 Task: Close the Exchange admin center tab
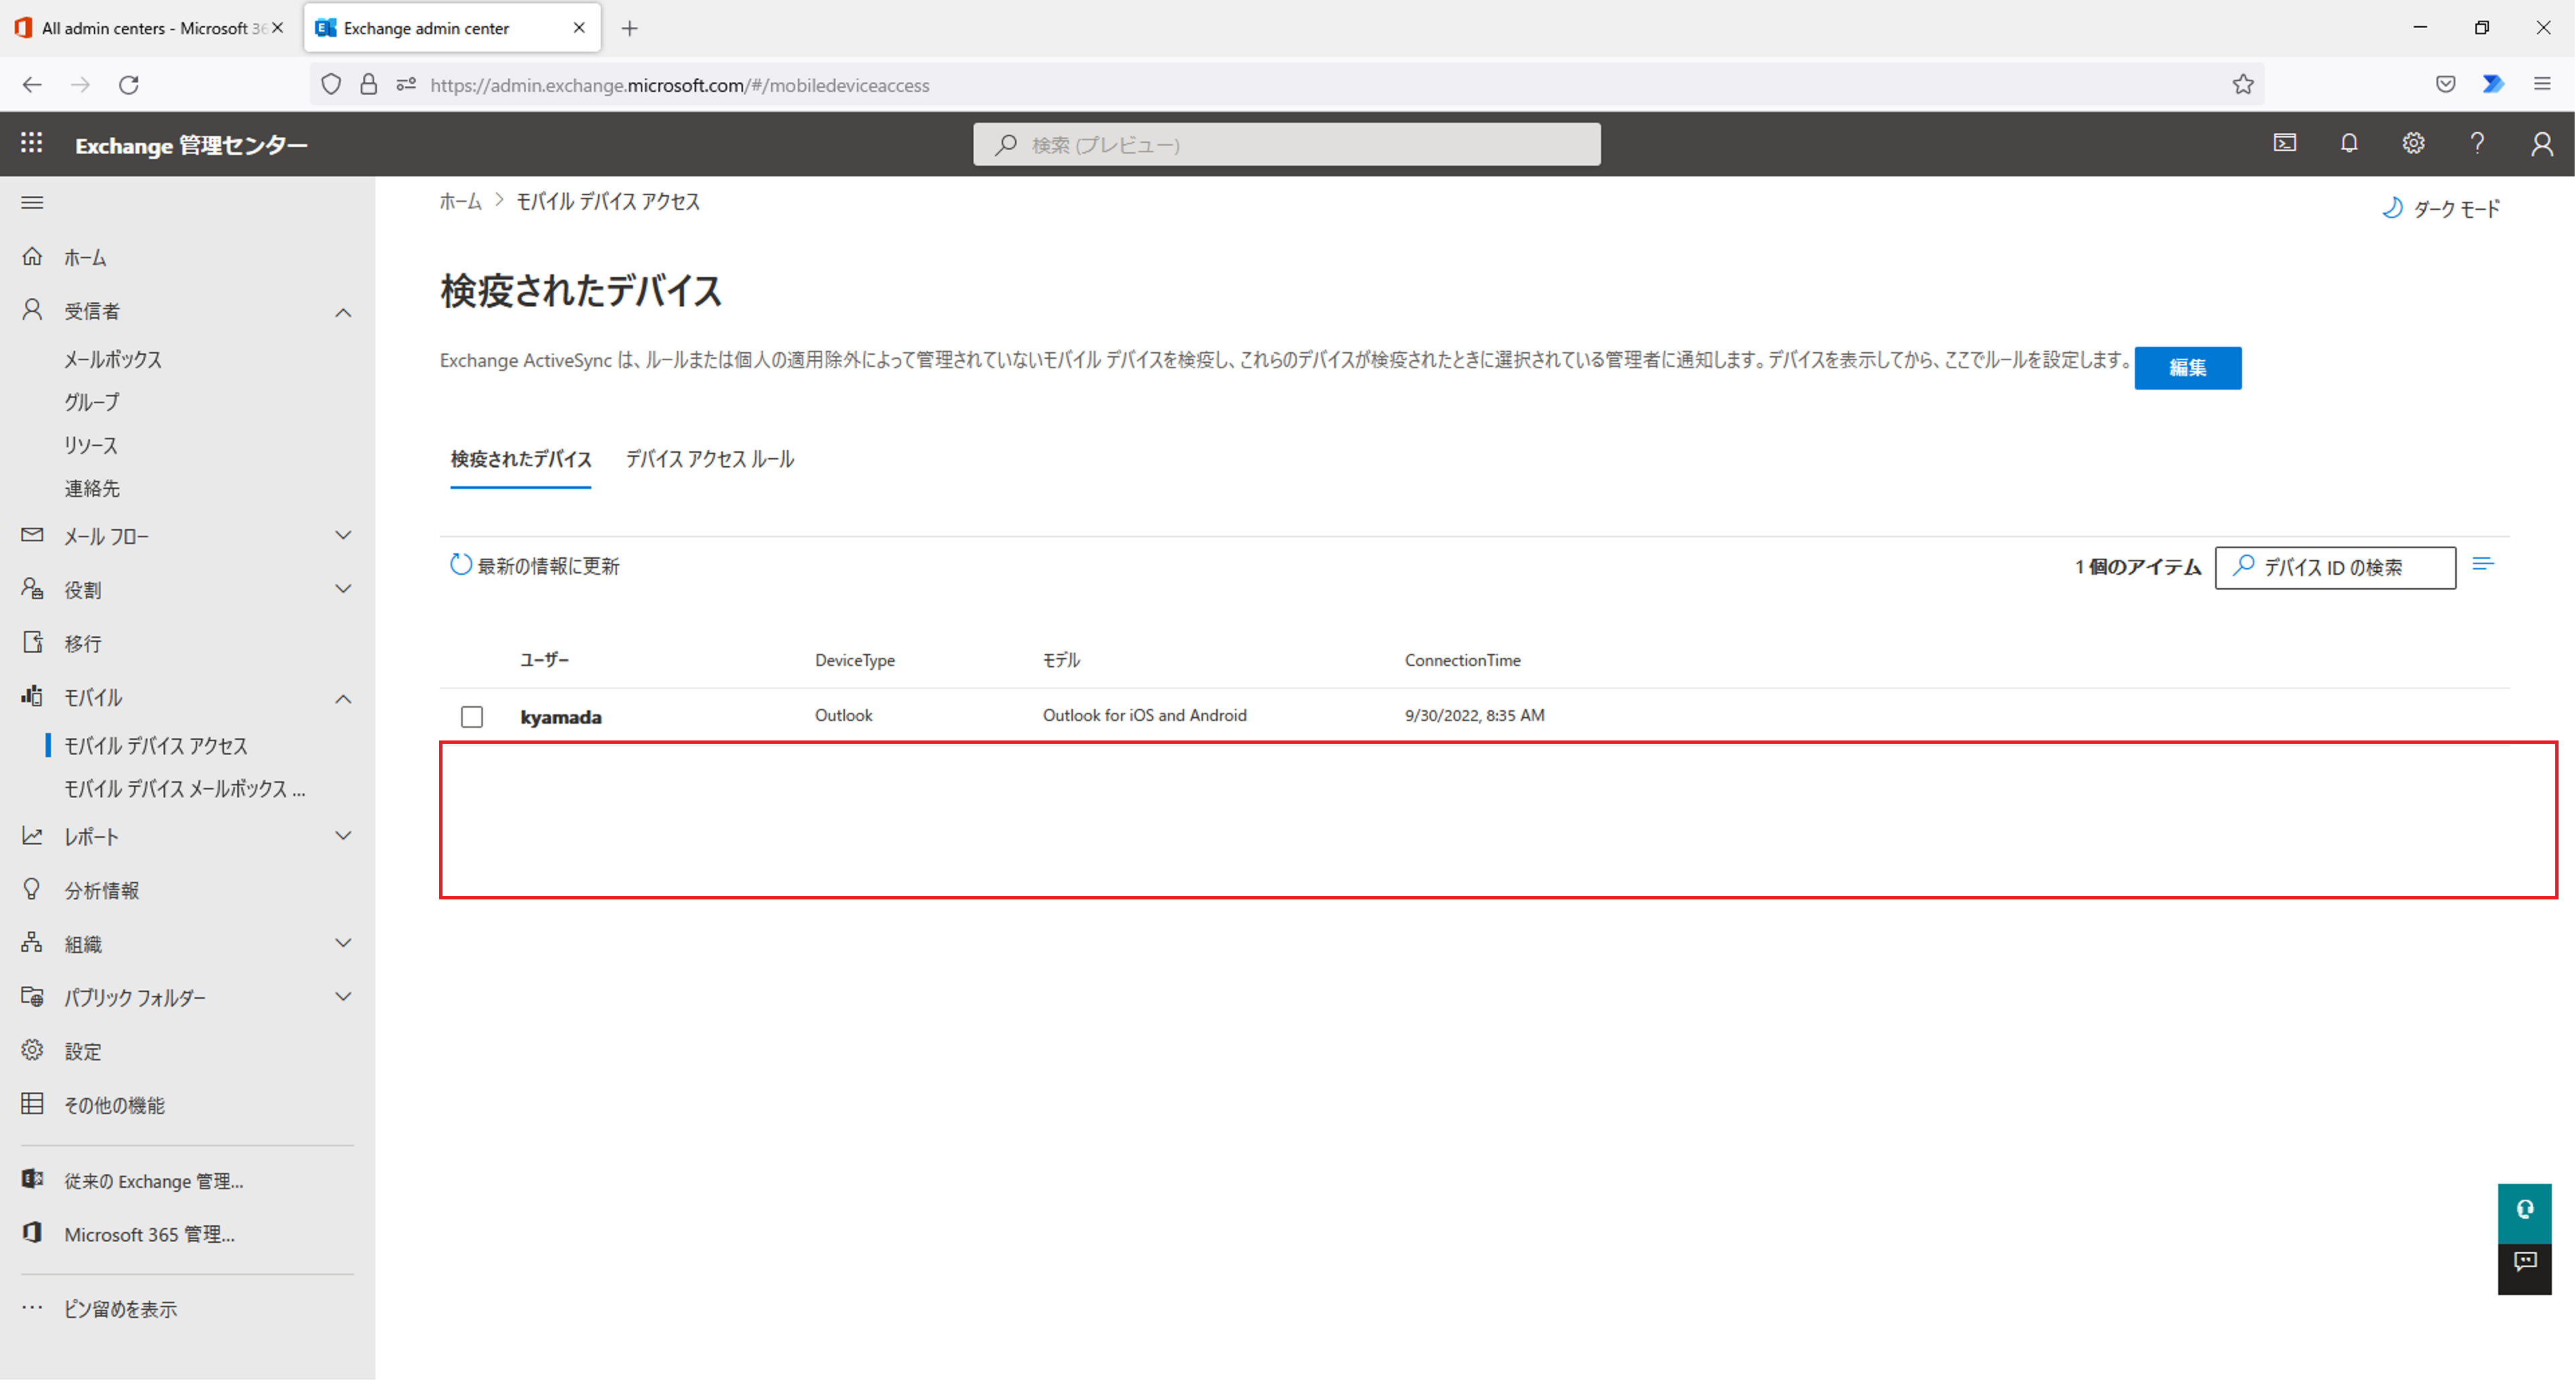tap(579, 28)
